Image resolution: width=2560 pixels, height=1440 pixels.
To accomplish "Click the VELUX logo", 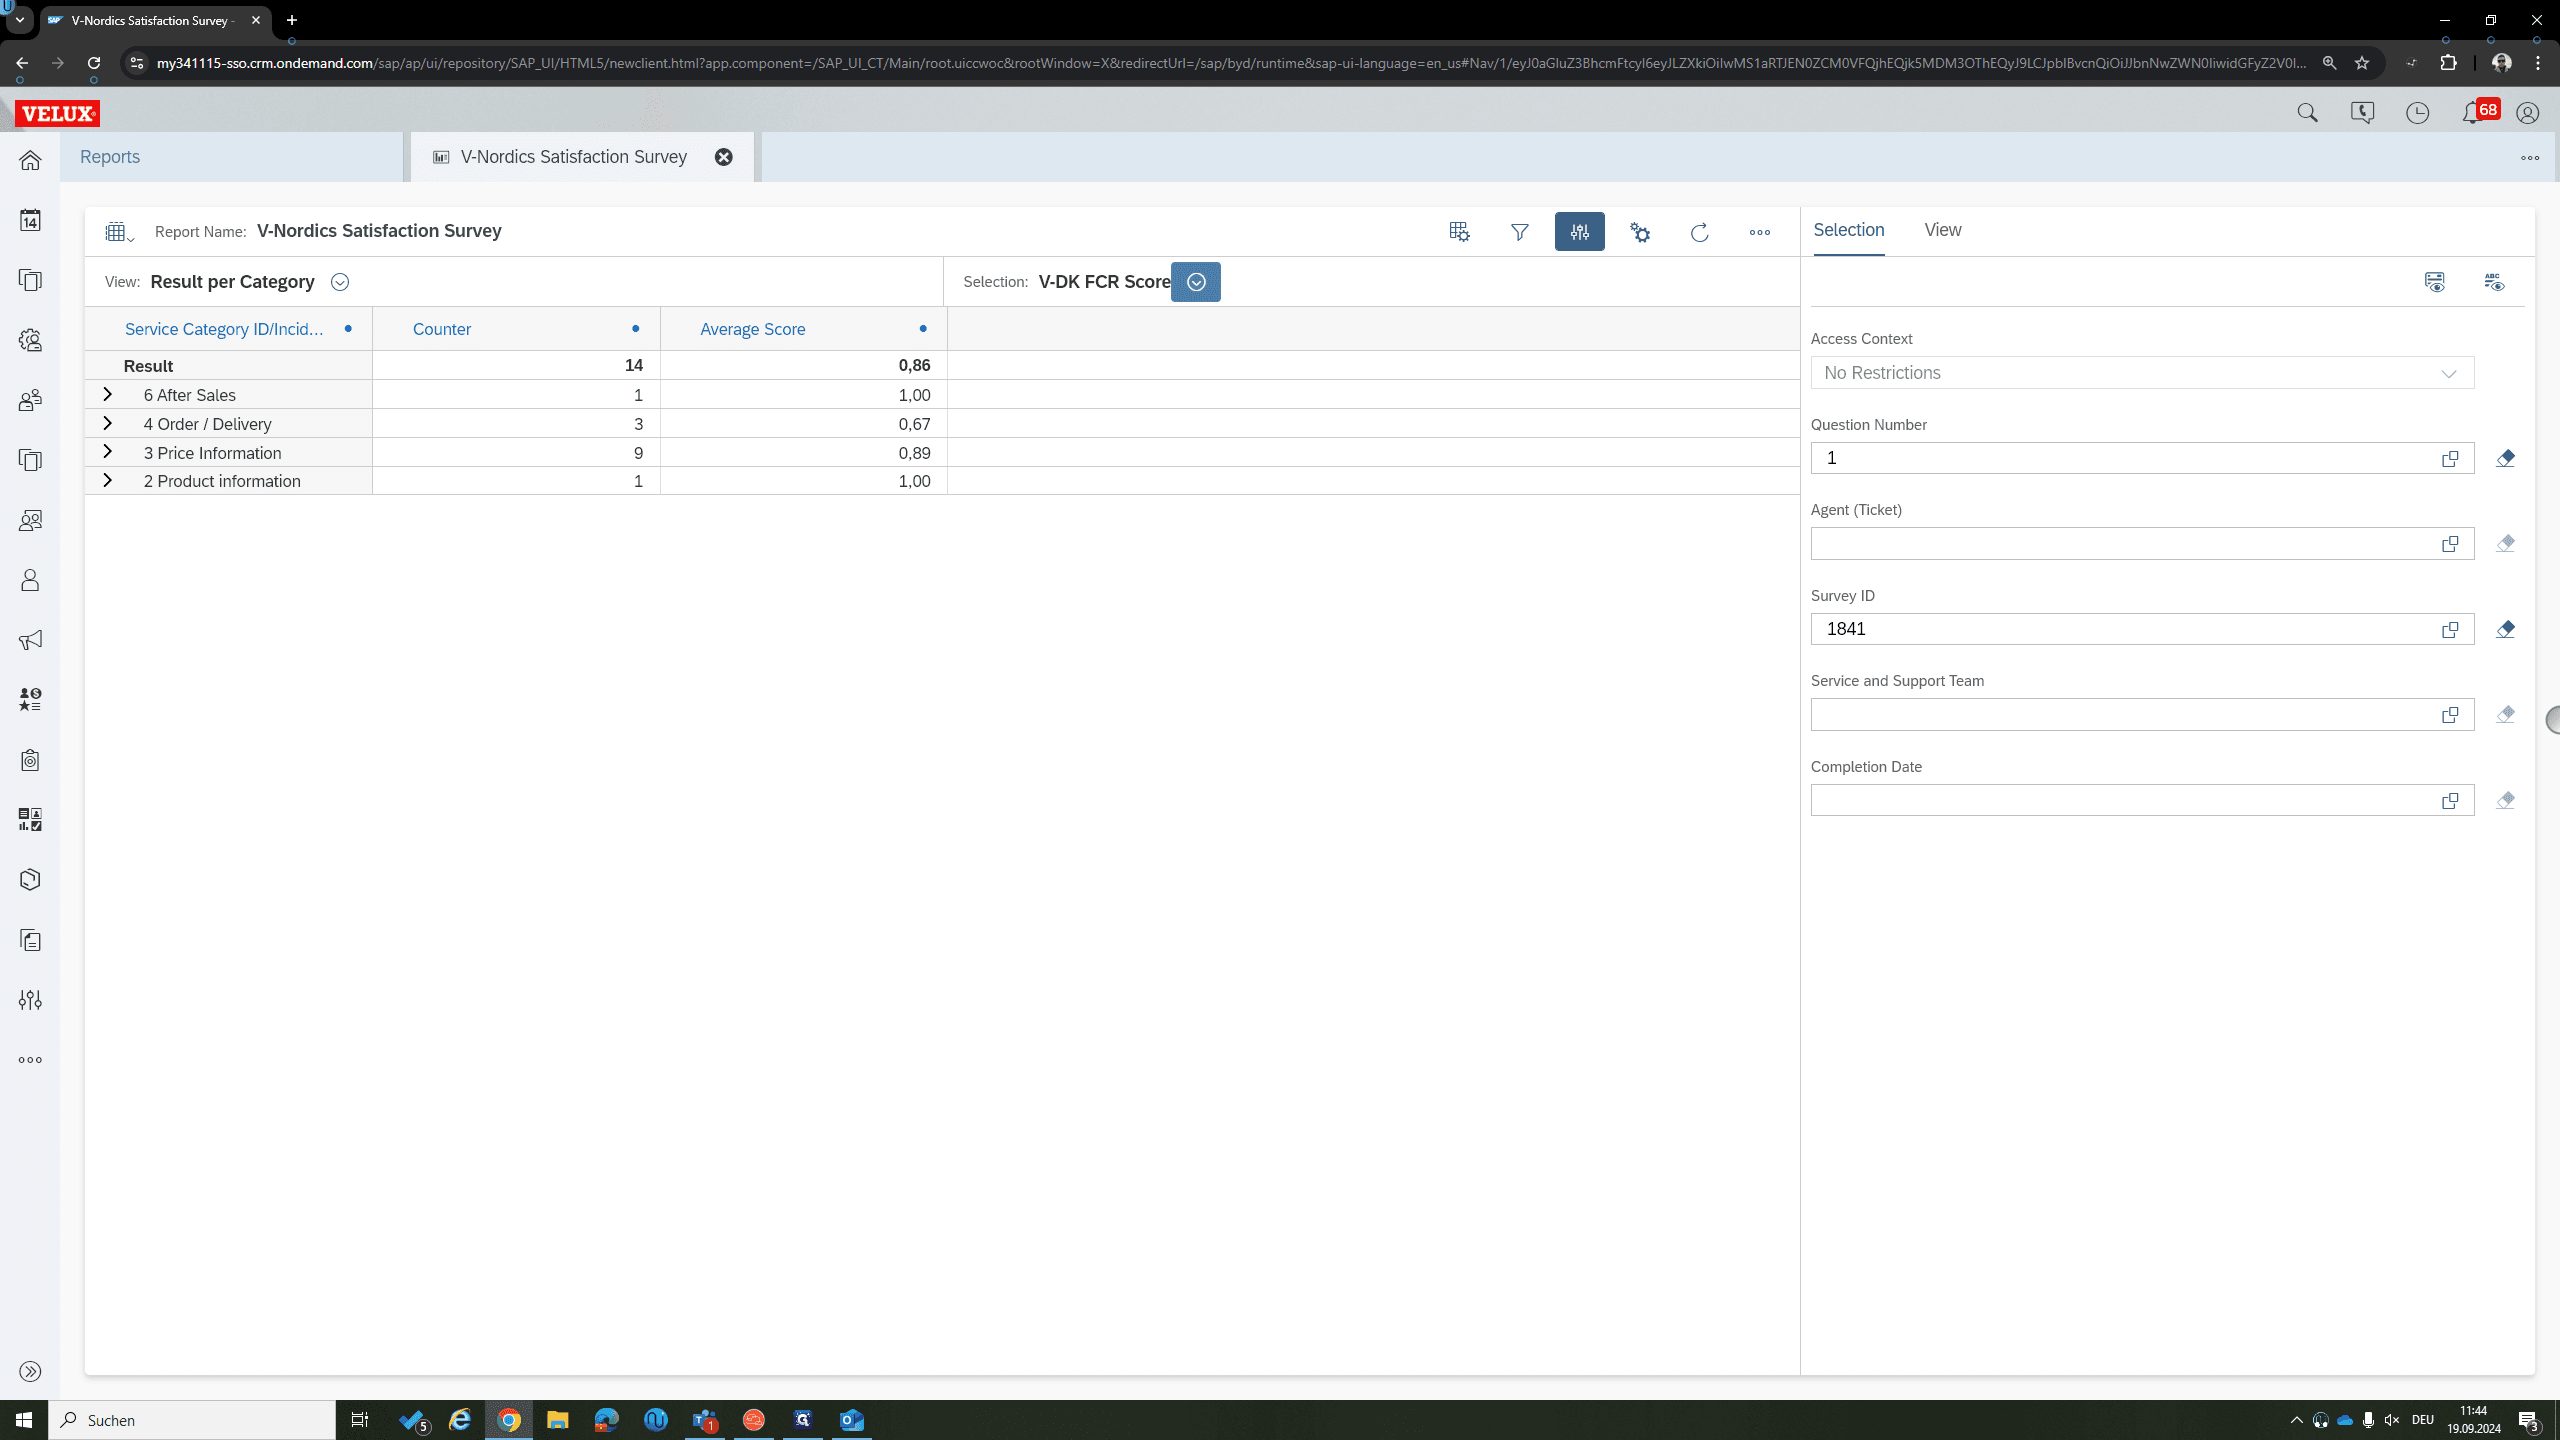I will [58, 114].
